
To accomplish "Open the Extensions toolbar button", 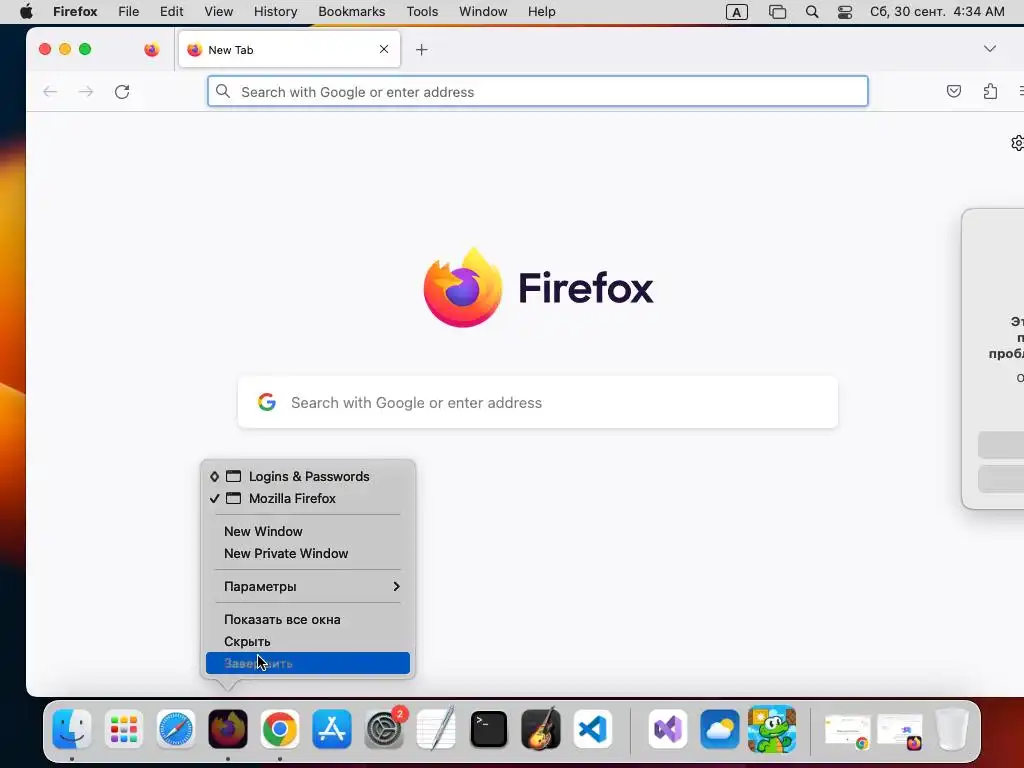I will 991,91.
